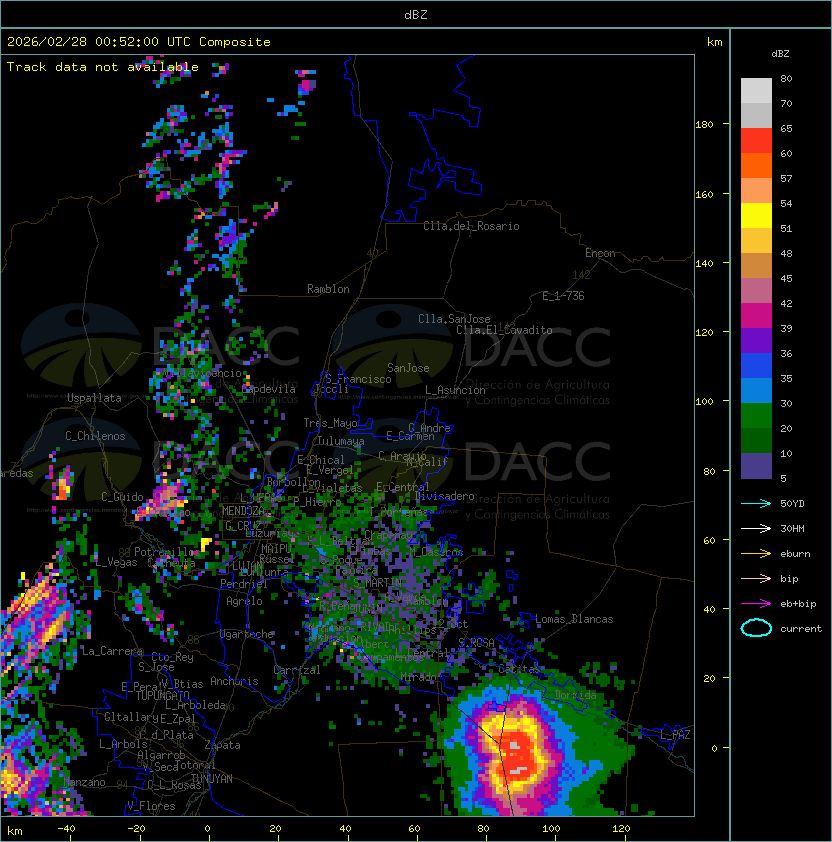832x842 pixels.
Task: Pick the dark orange swatch below the 60 label
Action: coord(756,165)
